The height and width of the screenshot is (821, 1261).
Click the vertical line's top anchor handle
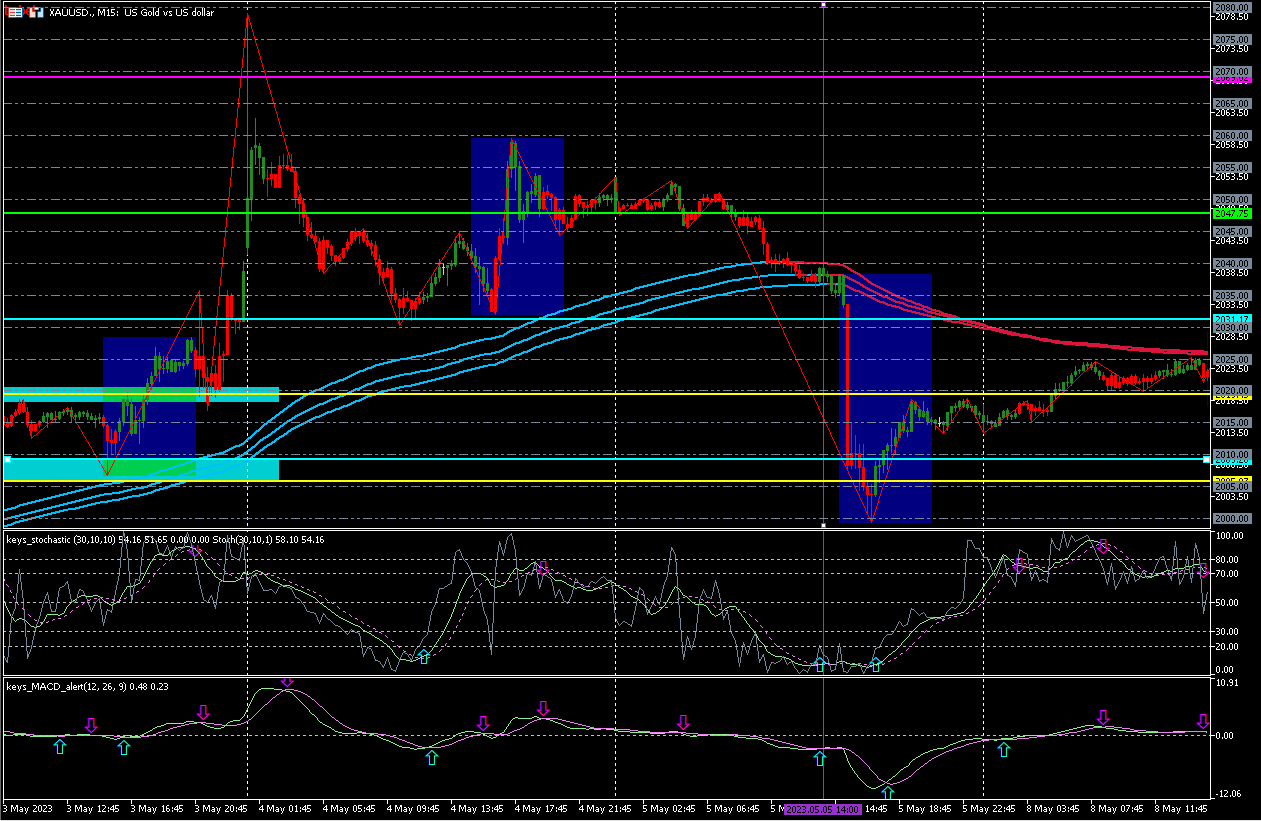pyautogui.click(x=823, y=5)
